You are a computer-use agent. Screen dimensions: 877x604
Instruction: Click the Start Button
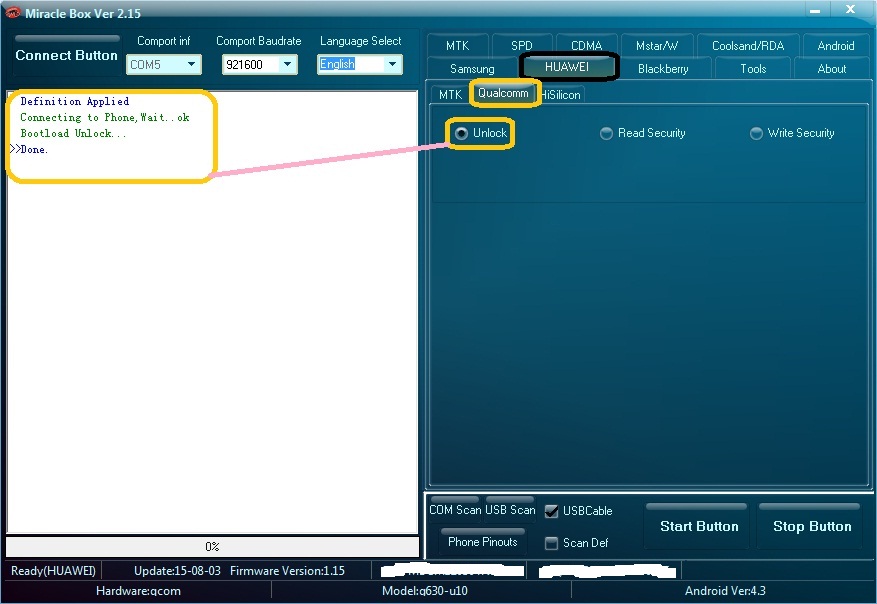(699, 526)
